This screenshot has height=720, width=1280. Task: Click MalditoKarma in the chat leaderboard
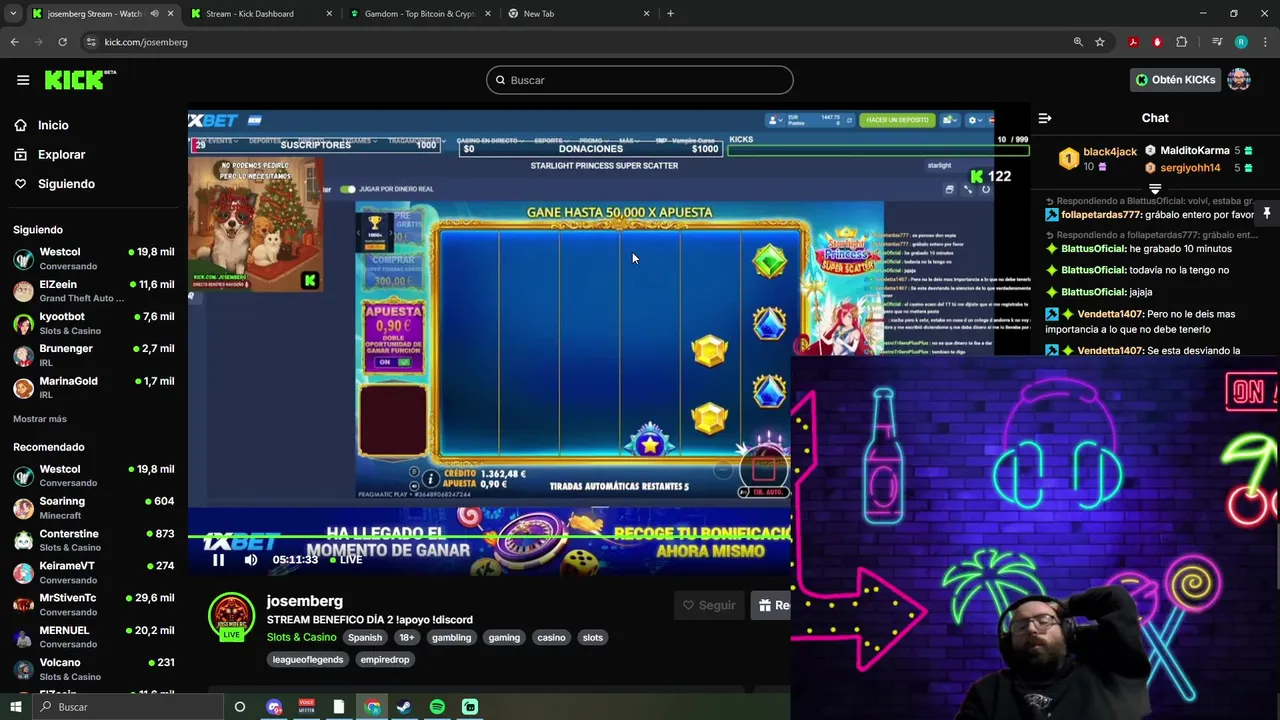[x=1195, y=151]
